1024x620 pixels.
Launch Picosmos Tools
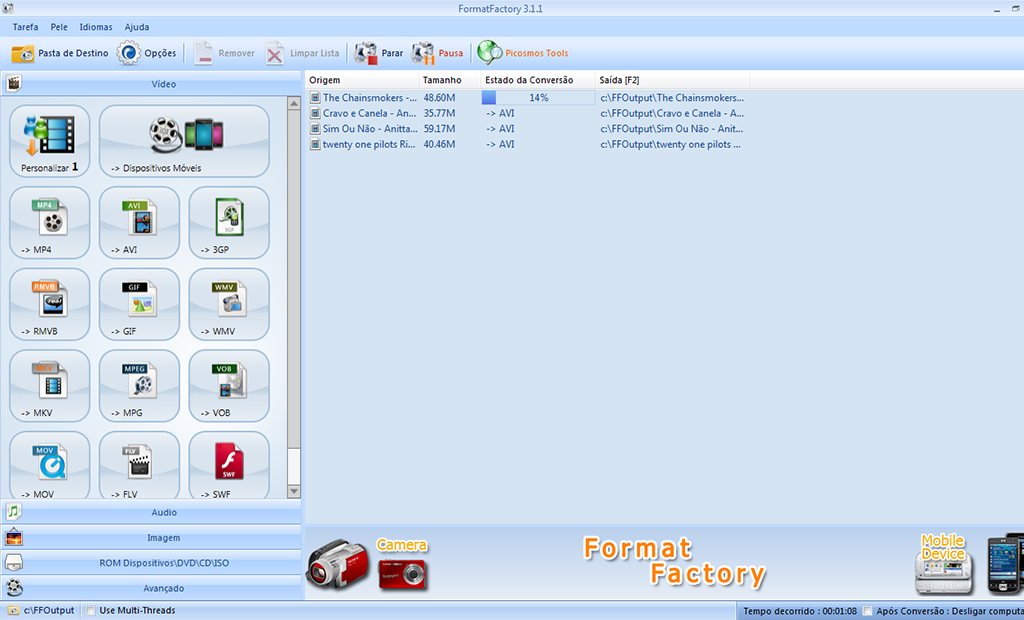(x=522, y=54)
